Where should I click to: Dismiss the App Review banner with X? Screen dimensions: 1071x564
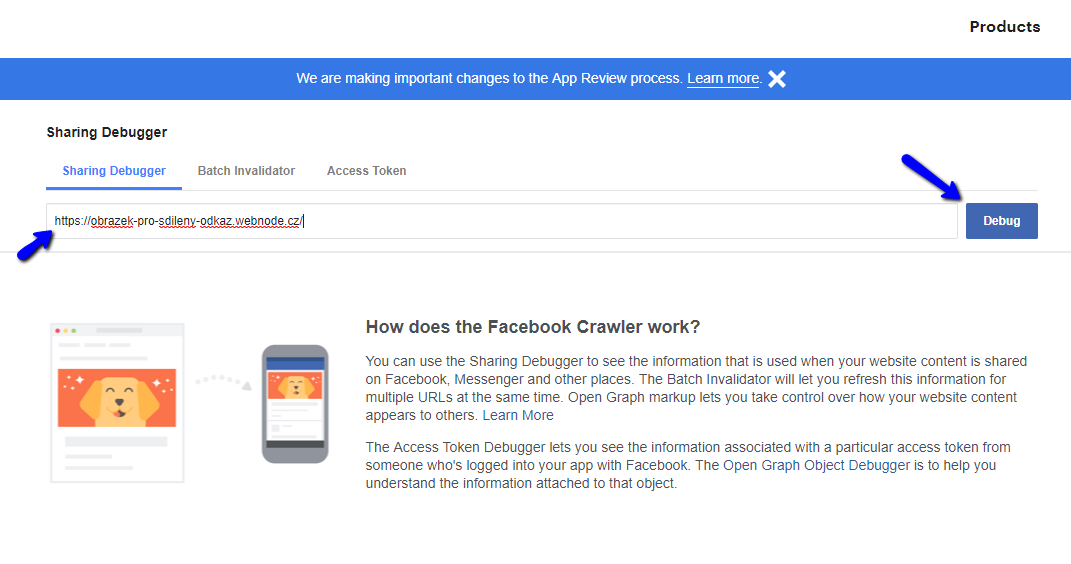click(777, 79)
